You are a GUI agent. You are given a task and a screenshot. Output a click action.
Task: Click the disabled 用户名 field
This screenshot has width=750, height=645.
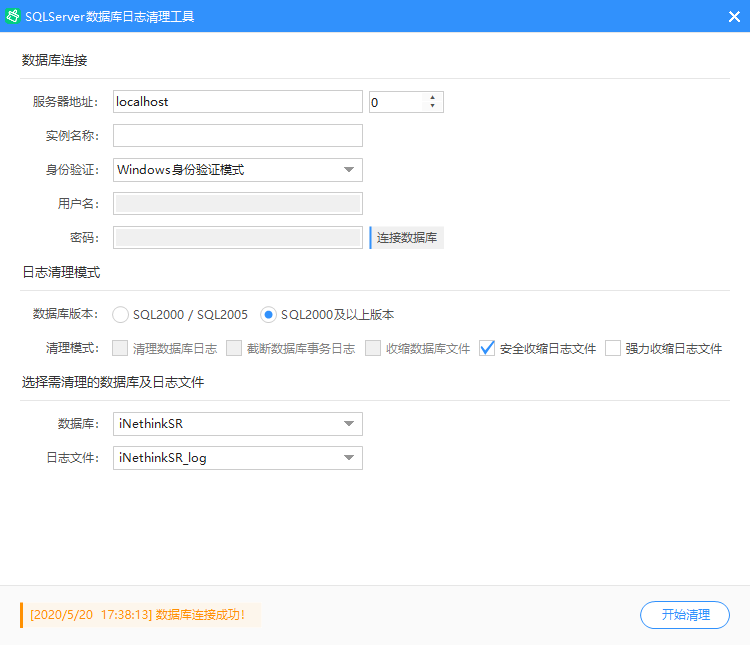coord(238,204)
